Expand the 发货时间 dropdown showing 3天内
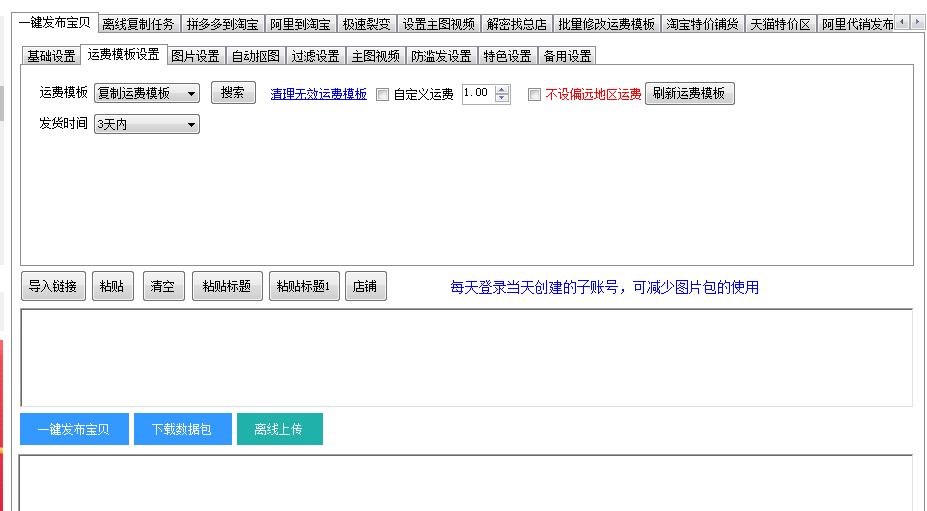This screenshot has height=511, width=927. pyautogui.click(x=147, y=124)
